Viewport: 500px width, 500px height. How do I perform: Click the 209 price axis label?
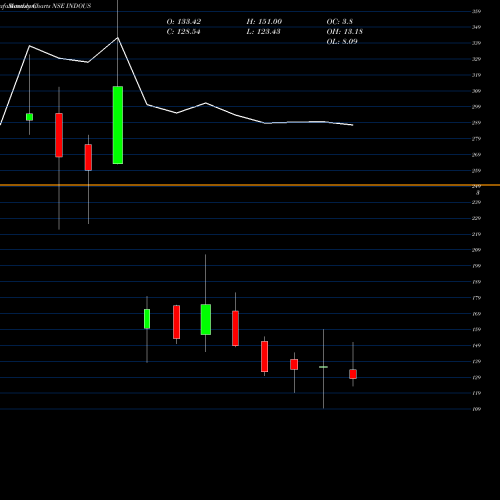[x=476, y=250]
